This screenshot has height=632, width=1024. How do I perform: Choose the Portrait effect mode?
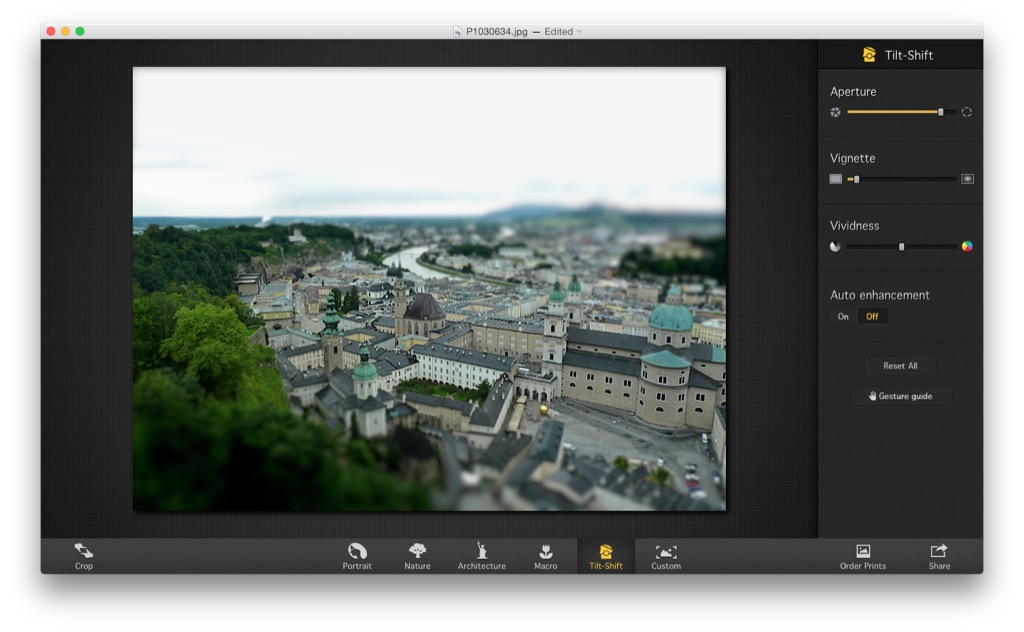click(357, 556)
